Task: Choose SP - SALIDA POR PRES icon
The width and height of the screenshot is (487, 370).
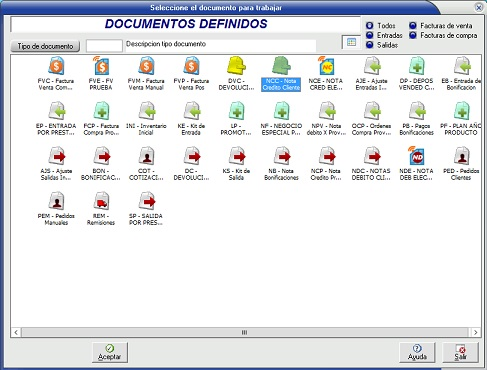Action: point(146,201)
